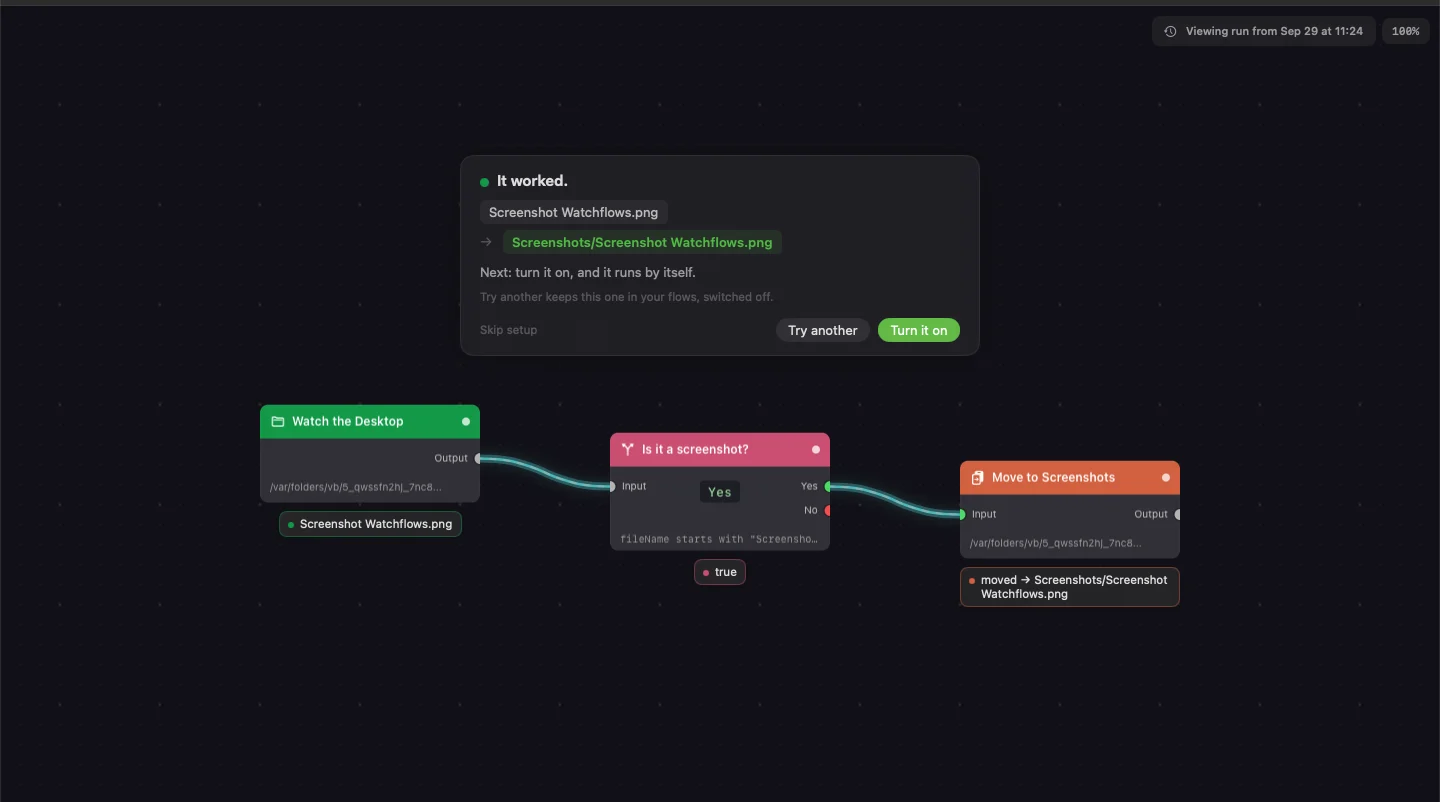Click the folder path in Watch the Desktop node
The image size is (1440, 802).
pyautogui.click(x=355, y=487)
